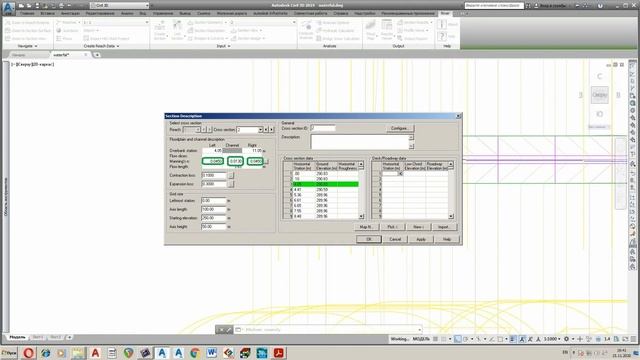Click Cancel in Section Description dialog
Viewport: 640px width, 360px height.
tap(395, 239)
